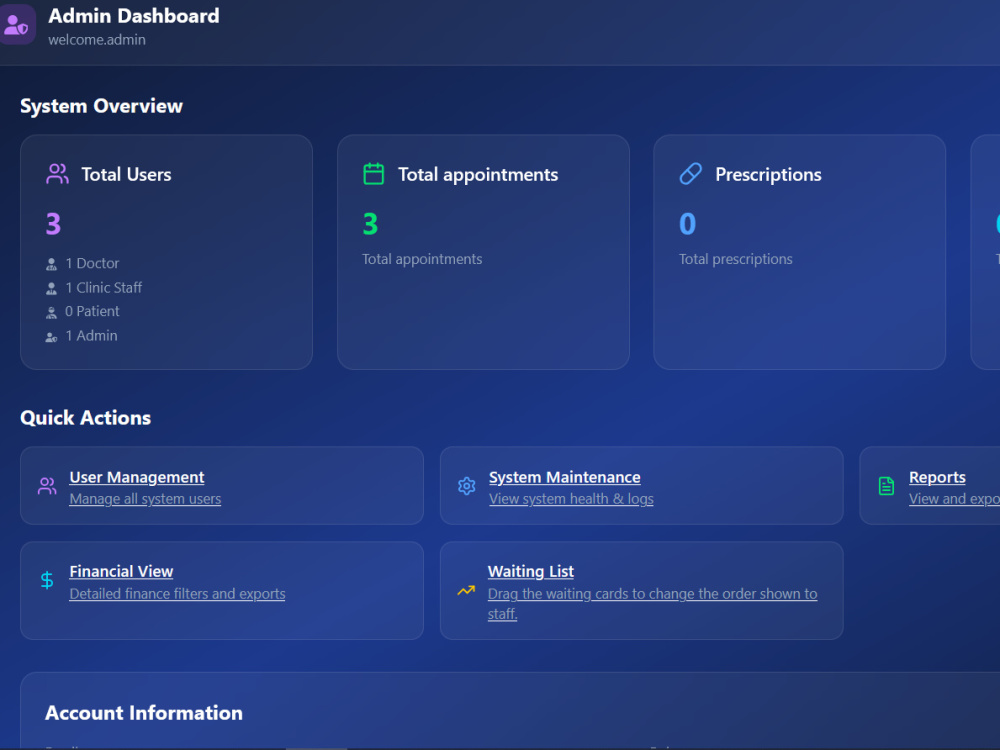The image size is (1000, 750).
Task: Click the System Maintenance gear icon
Action: coord(467,486)
